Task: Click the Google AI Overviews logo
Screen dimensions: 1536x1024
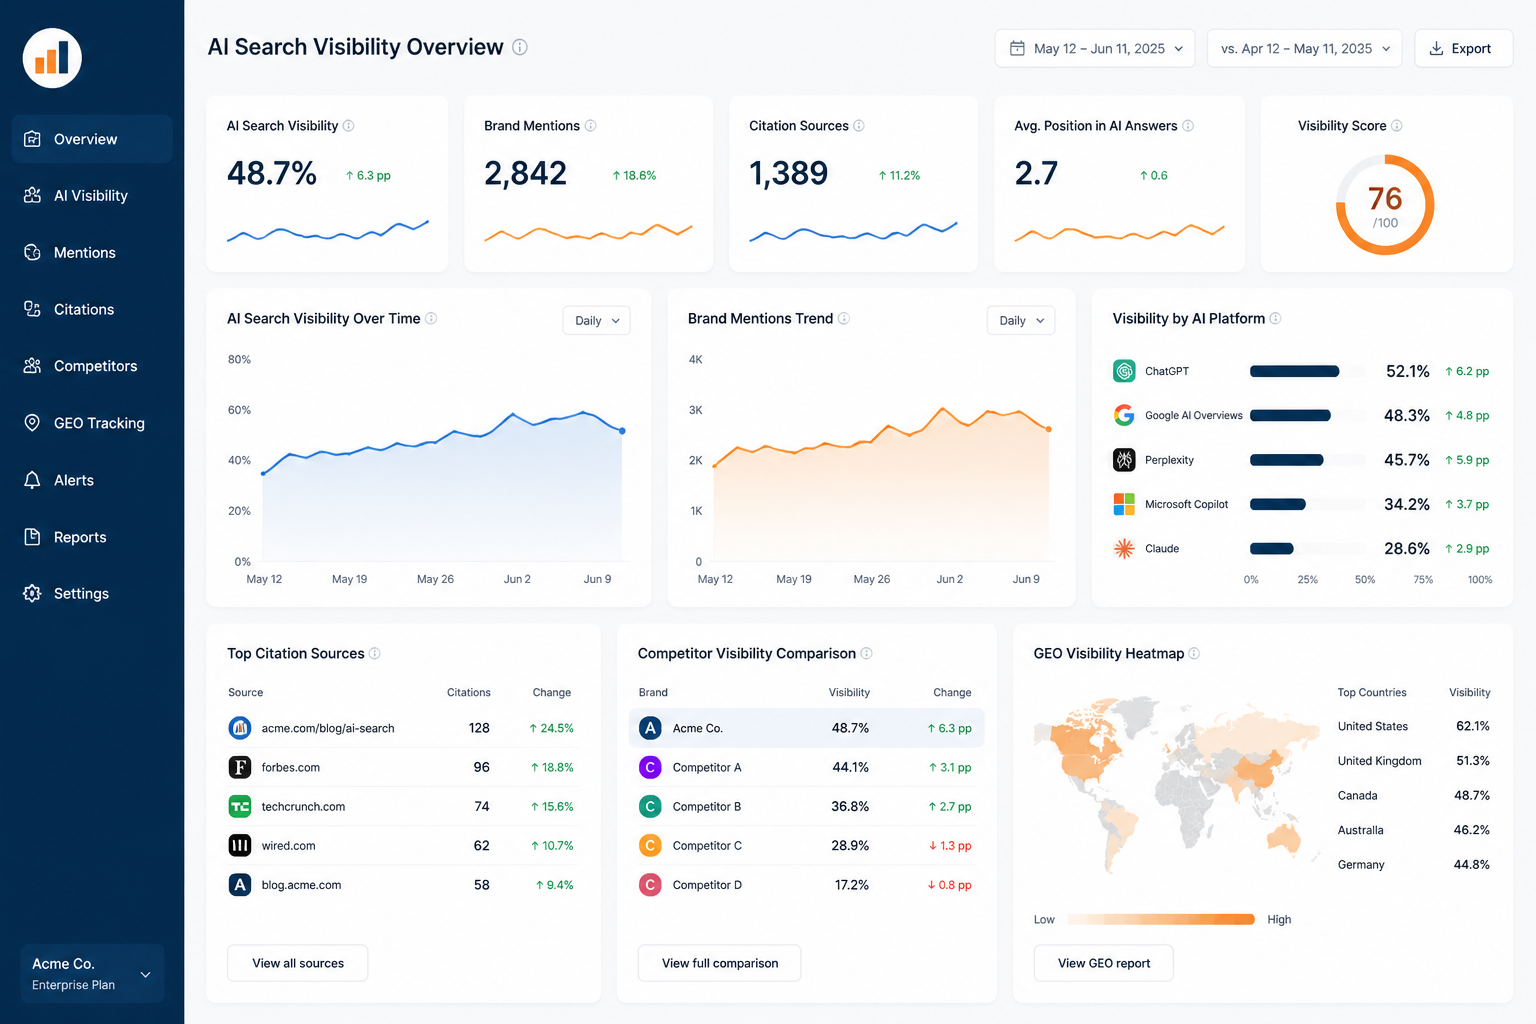Action: pyautogui.click(x=1124, y=415)
